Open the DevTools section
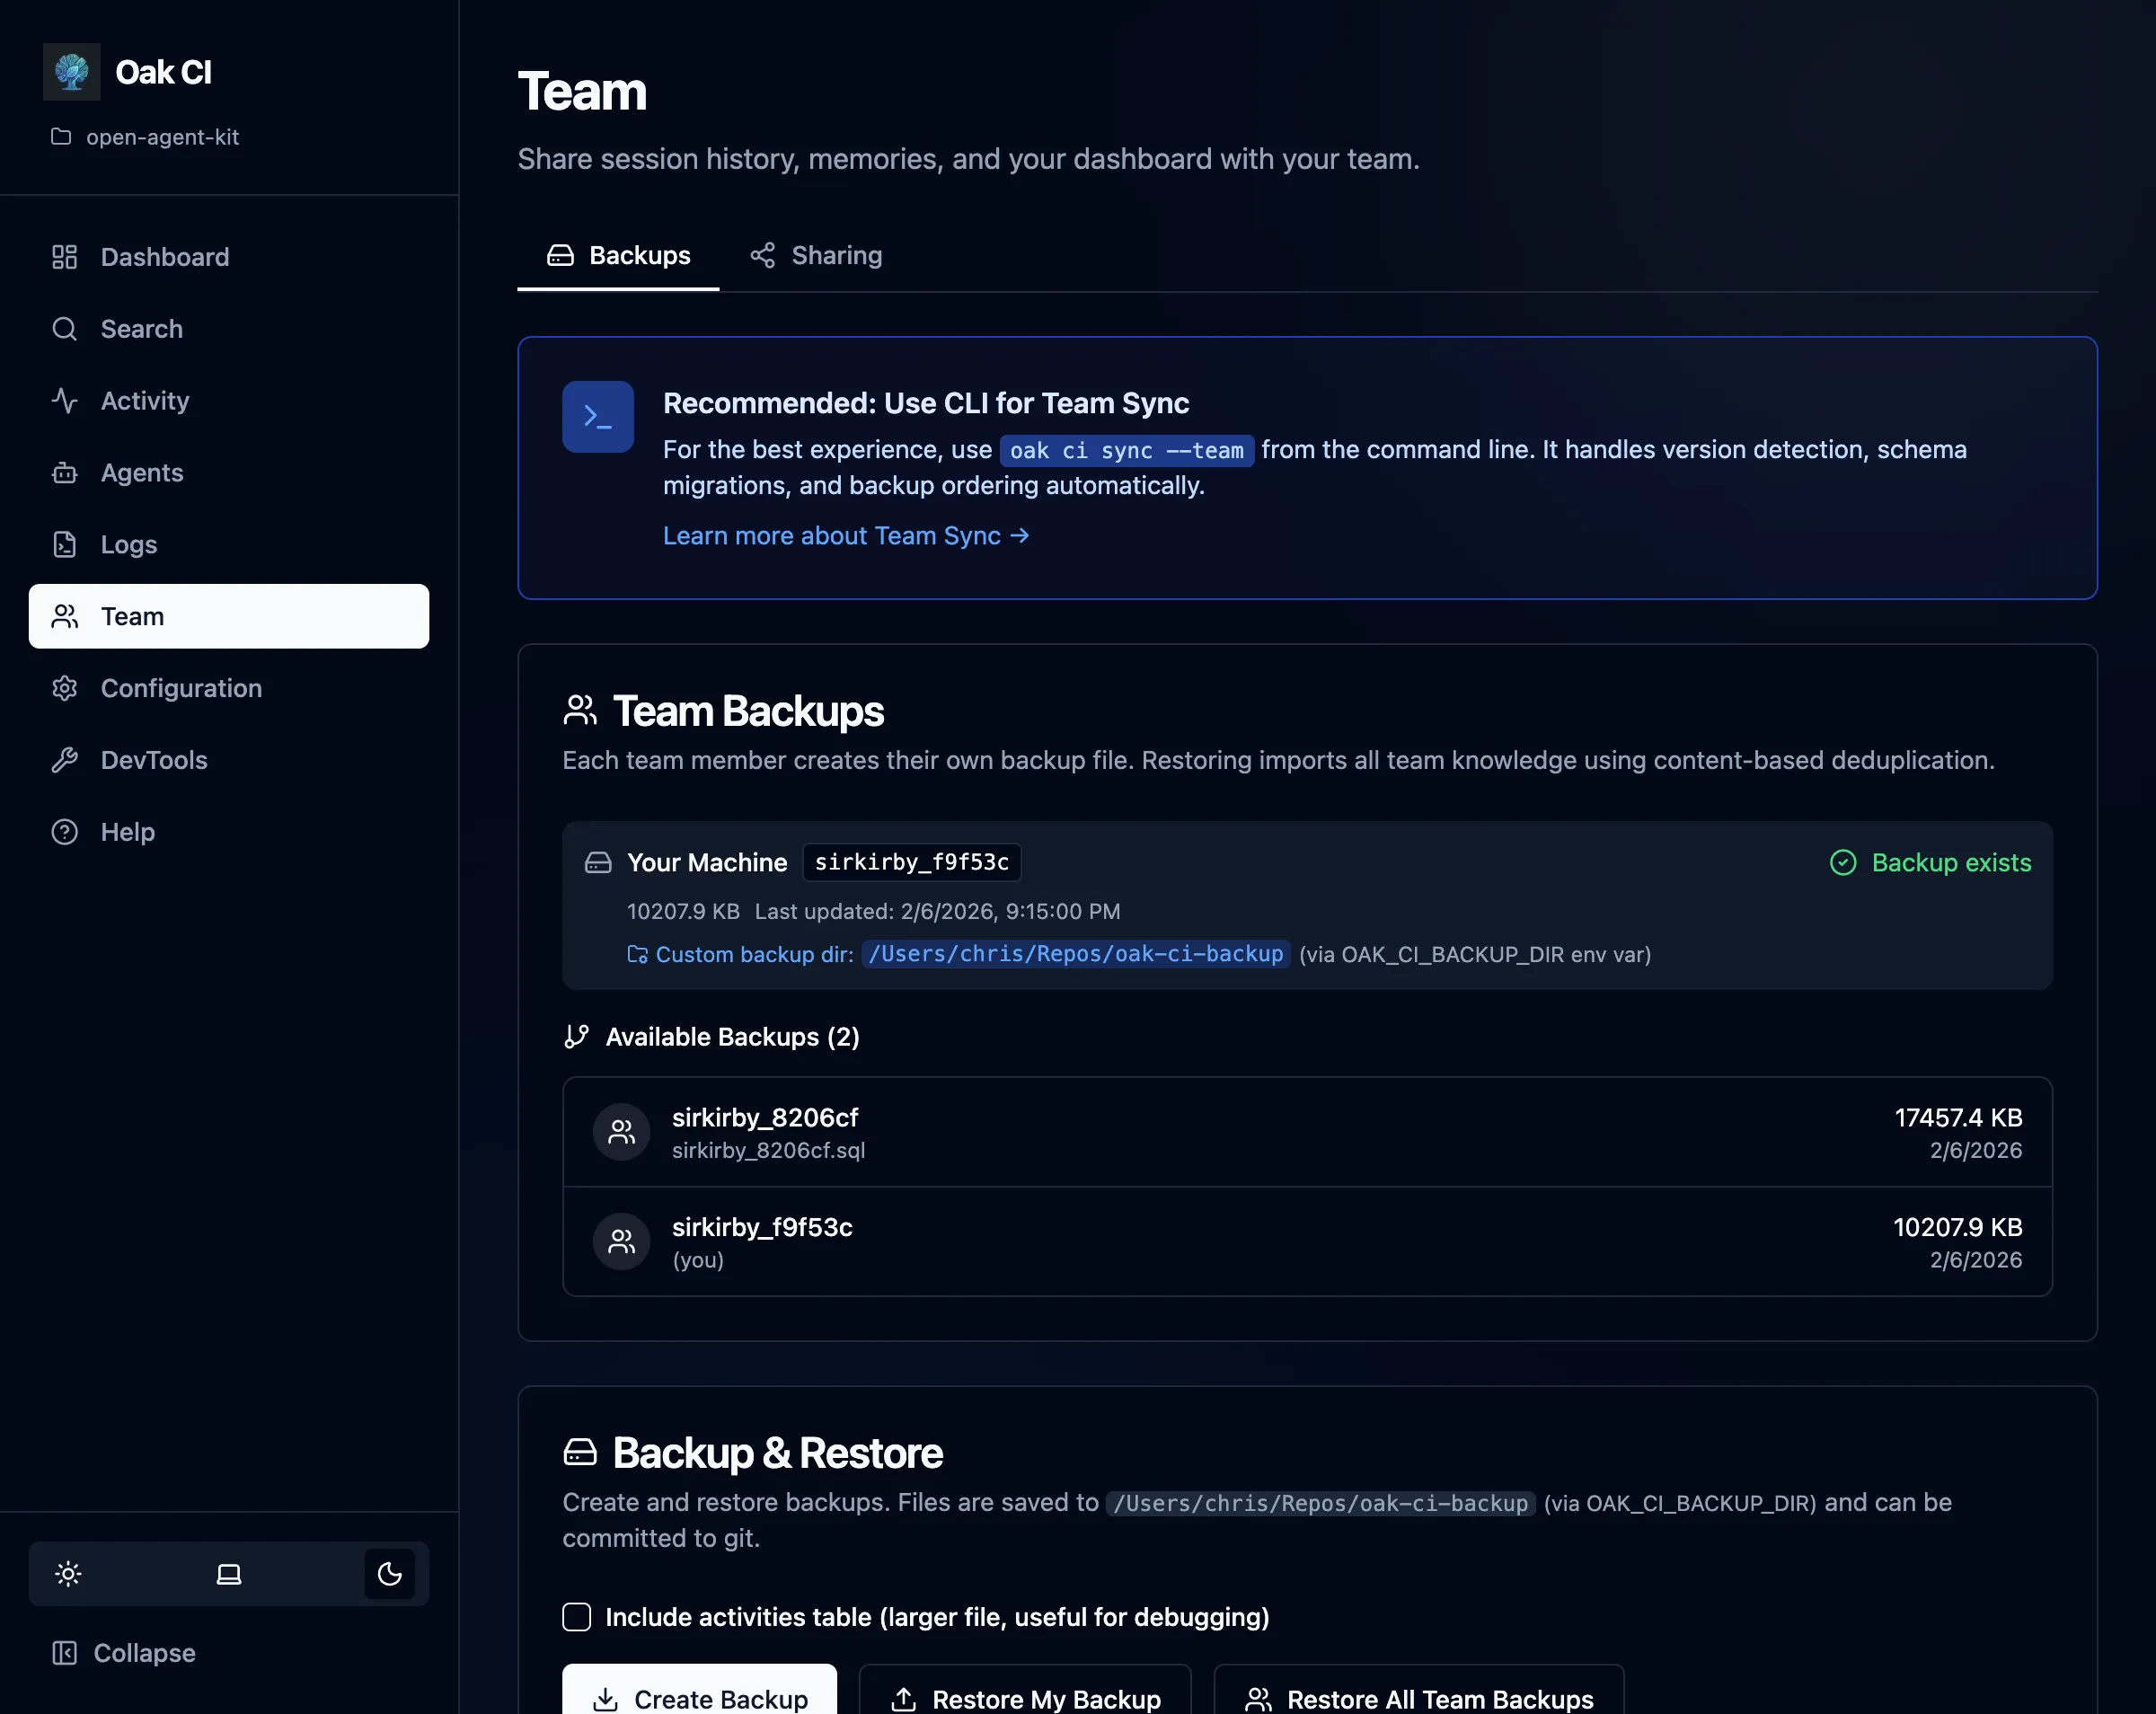The height and width of the screenshot is (1714, 2156). pyautogui.click(x=154, y=760)
